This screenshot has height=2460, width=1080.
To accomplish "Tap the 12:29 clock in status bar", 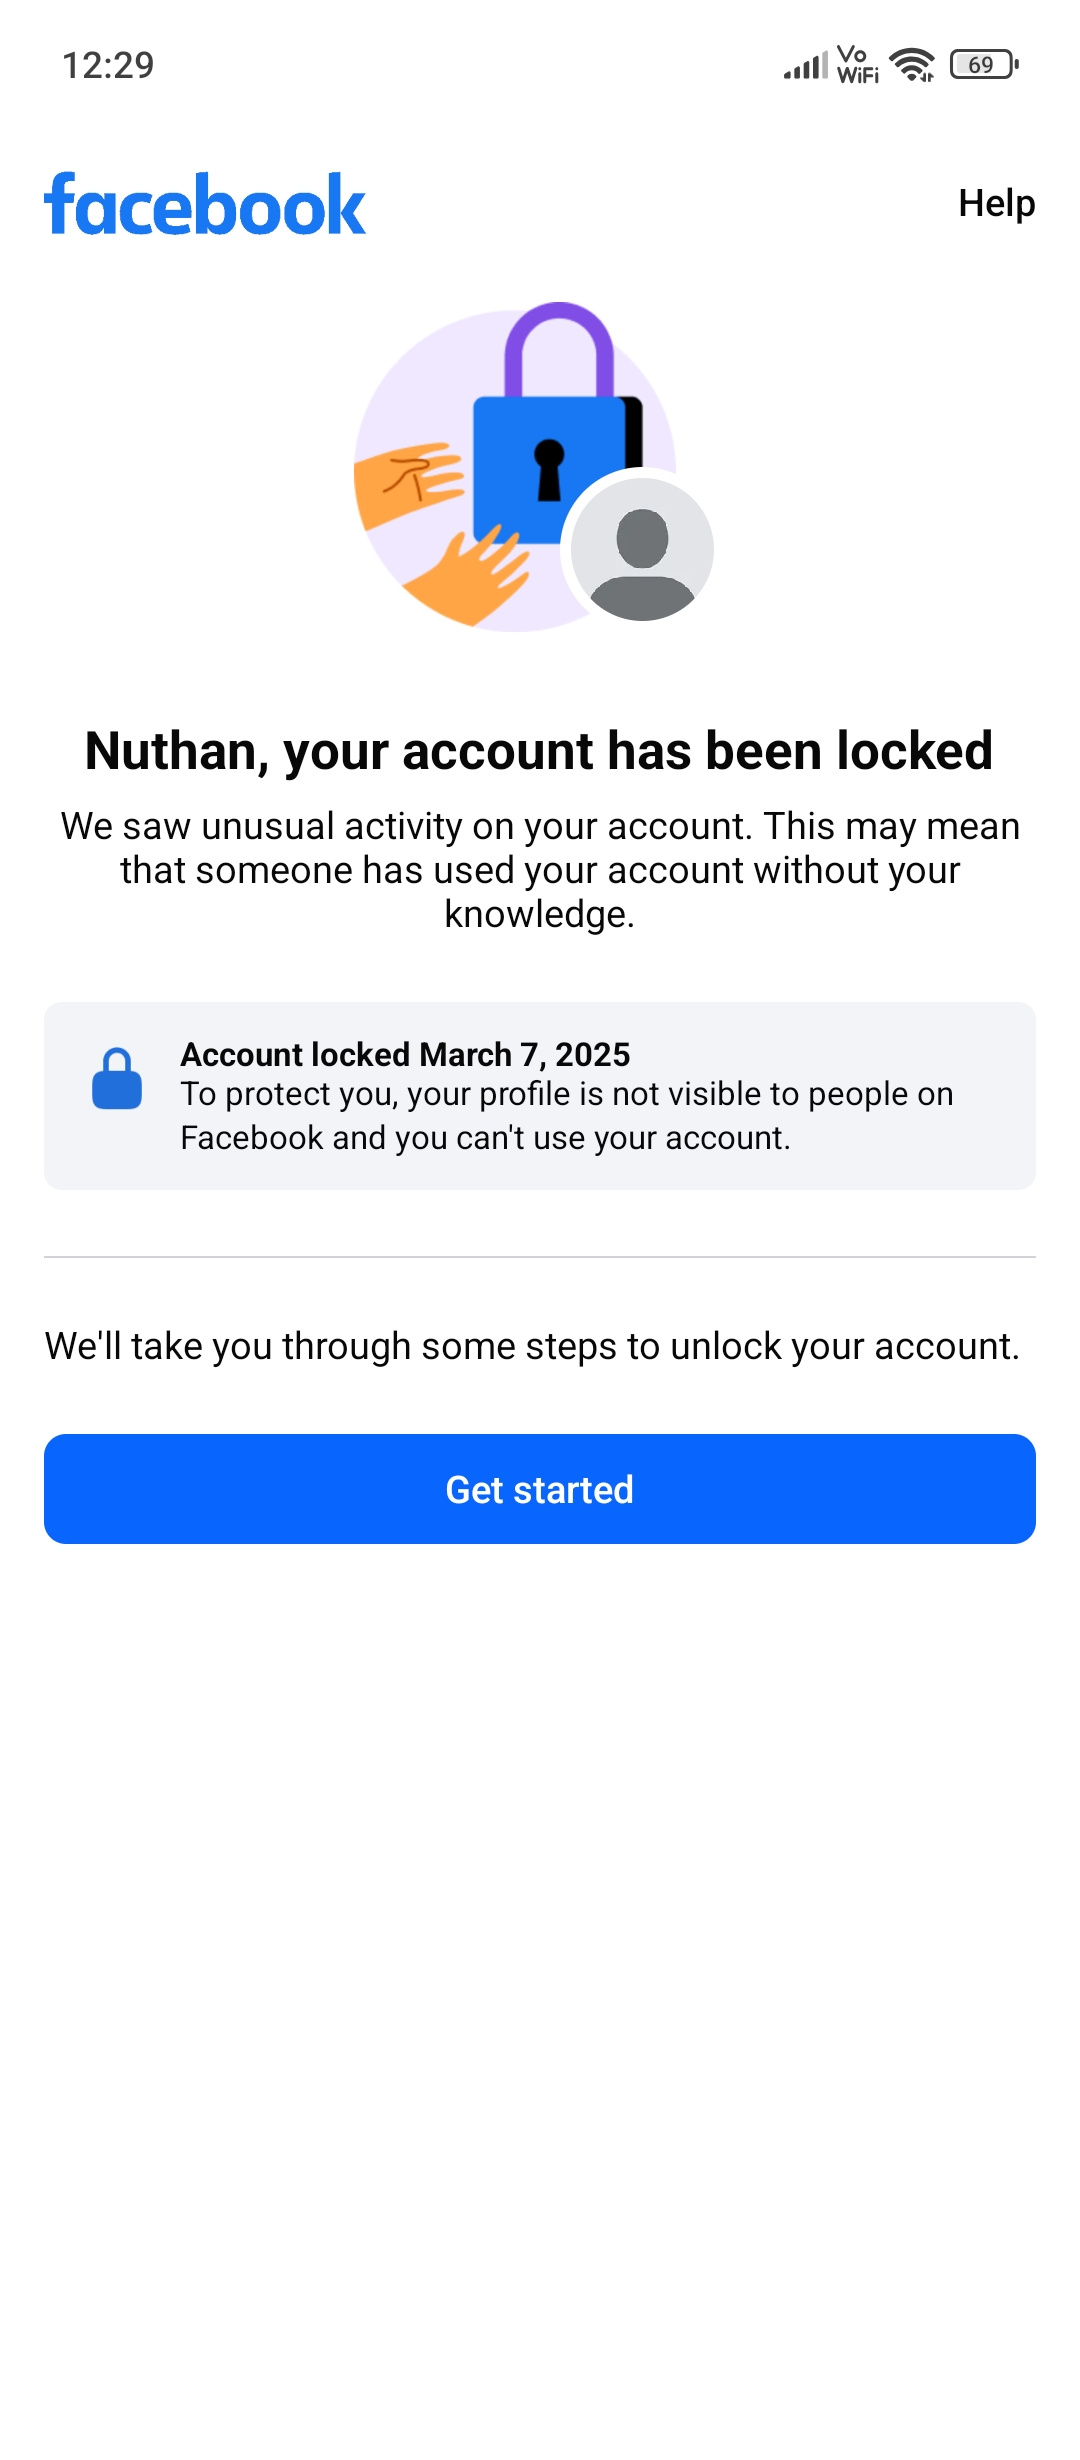I will pos(108,66).
